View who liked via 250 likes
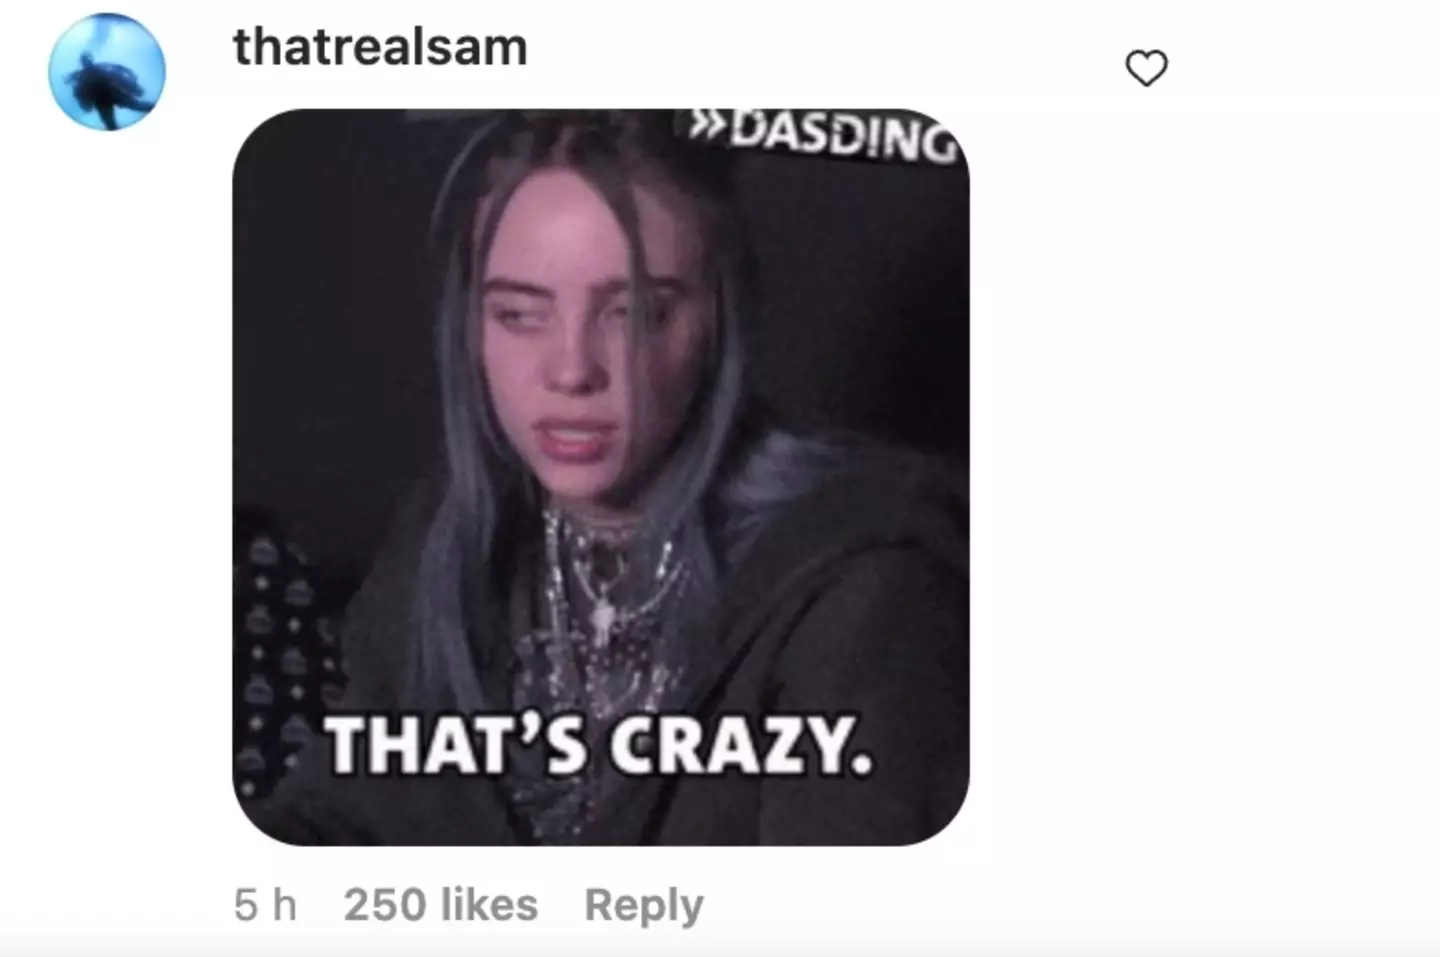Image resolution: width=1440 pixels, height=957 pixels. pyautogui.click(x=441, y=905)
